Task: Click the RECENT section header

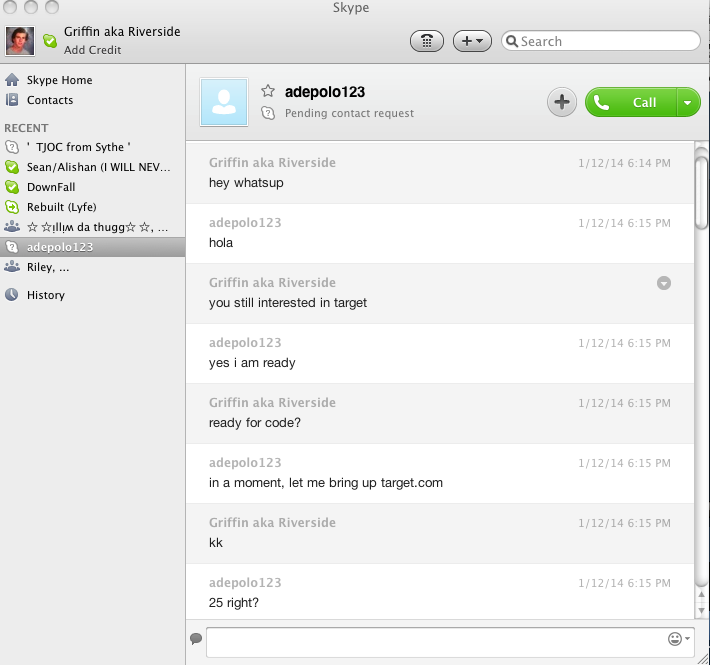Action: [x=26, y=128]
